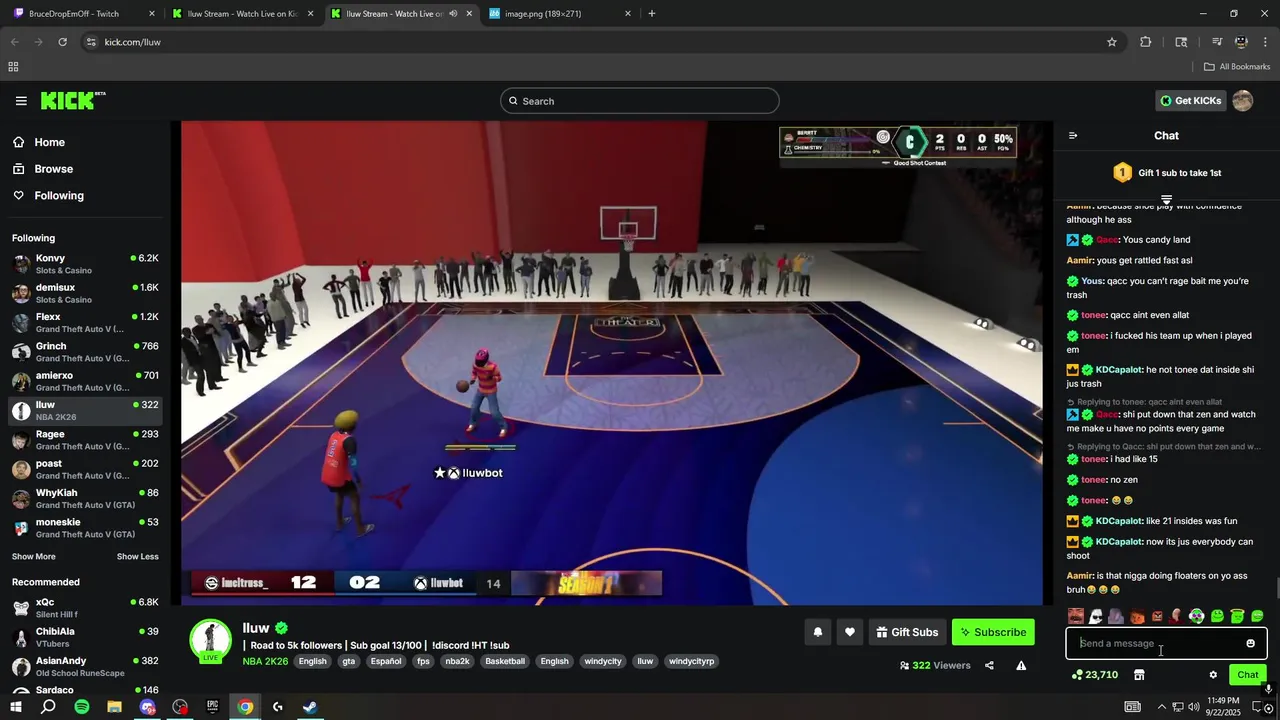
Task: Open a new Chrome tab
Action: (x=652, y=14)
